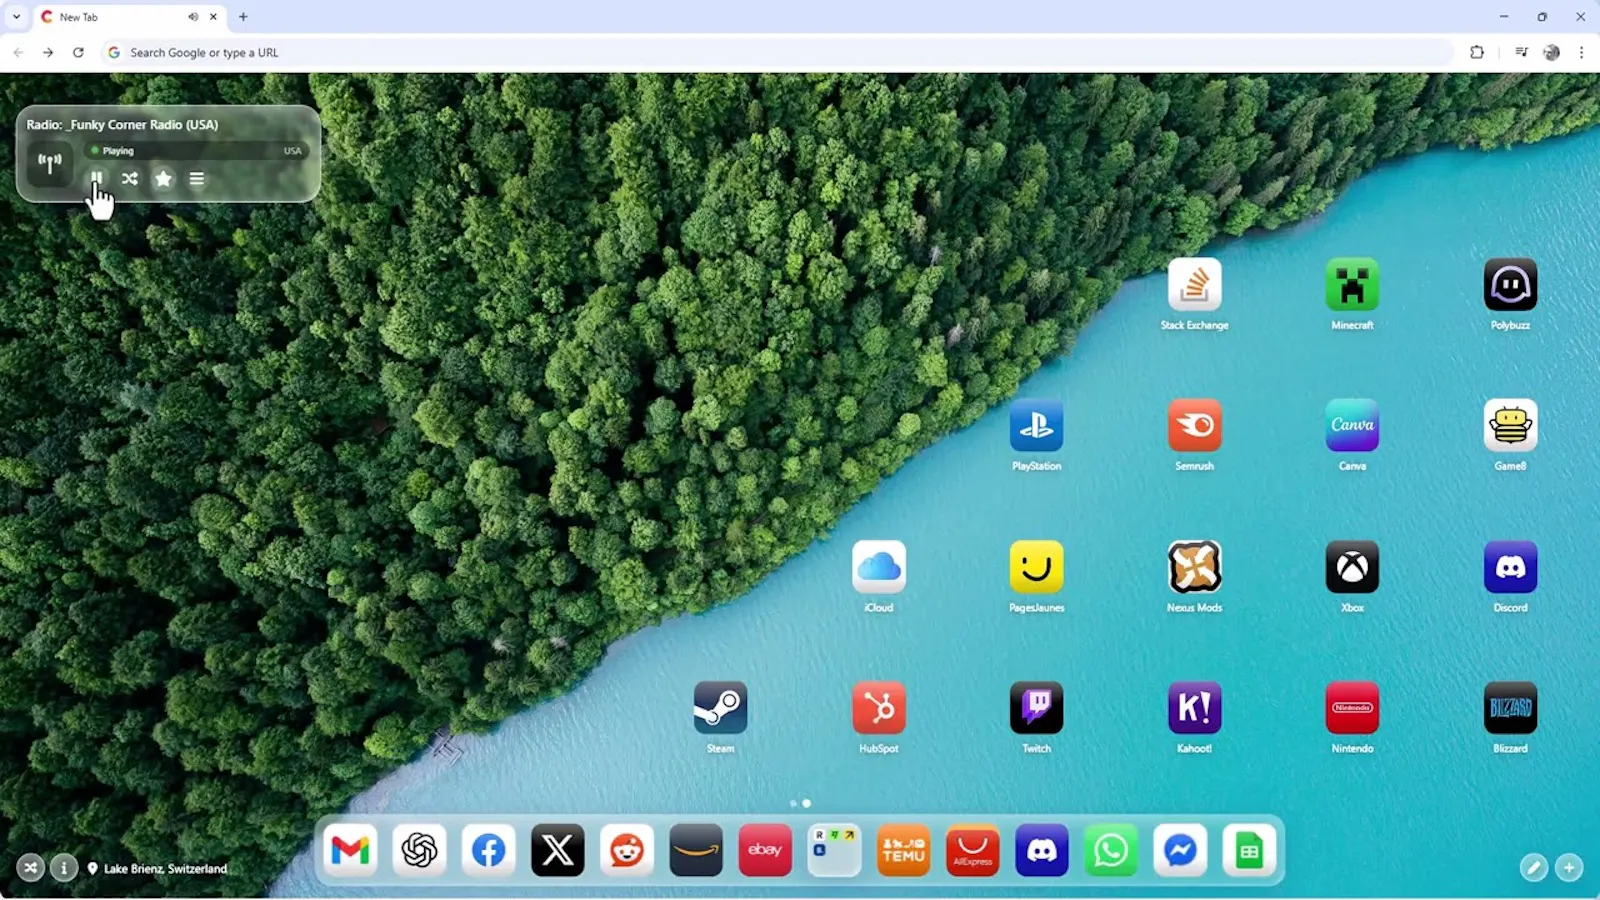Open Amazon from the dock

pos(696,850)
